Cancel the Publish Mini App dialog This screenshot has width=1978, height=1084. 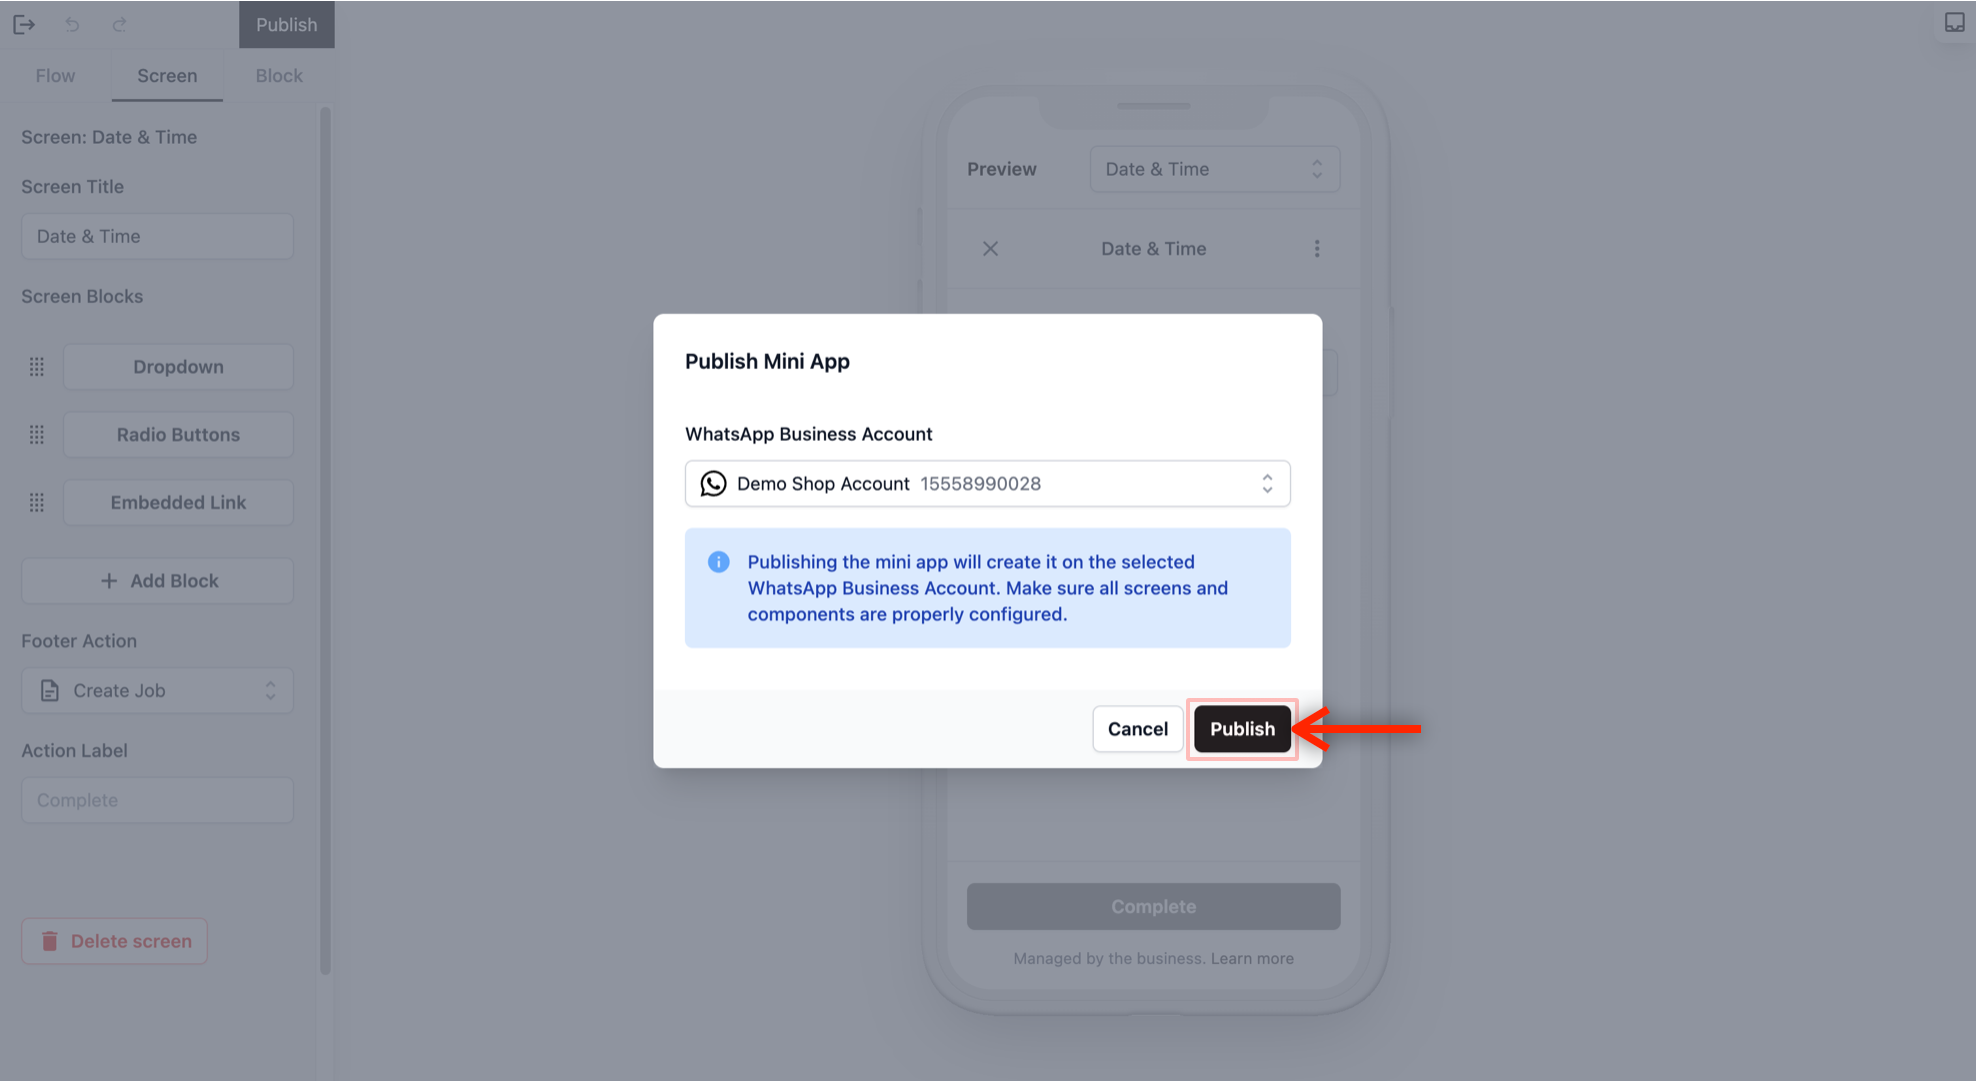pyautogui.click(x=1137, y=729)
